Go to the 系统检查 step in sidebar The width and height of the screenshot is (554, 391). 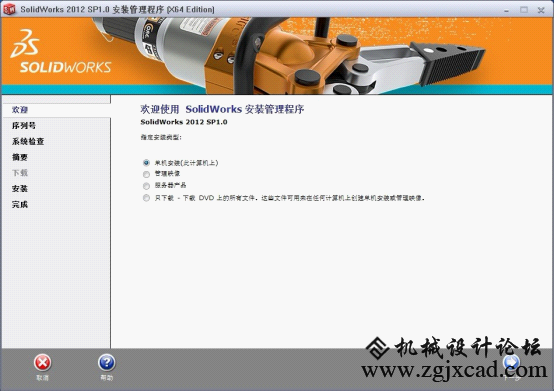28,142
